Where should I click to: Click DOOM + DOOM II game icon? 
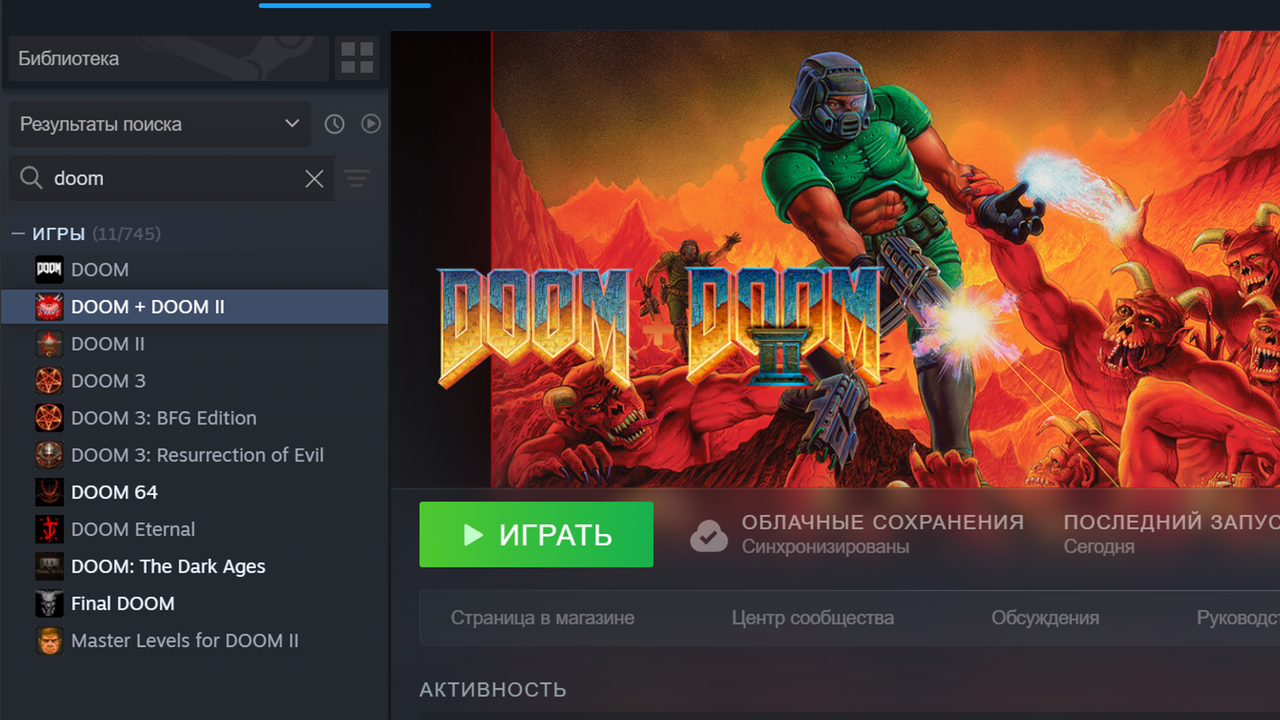49,307
